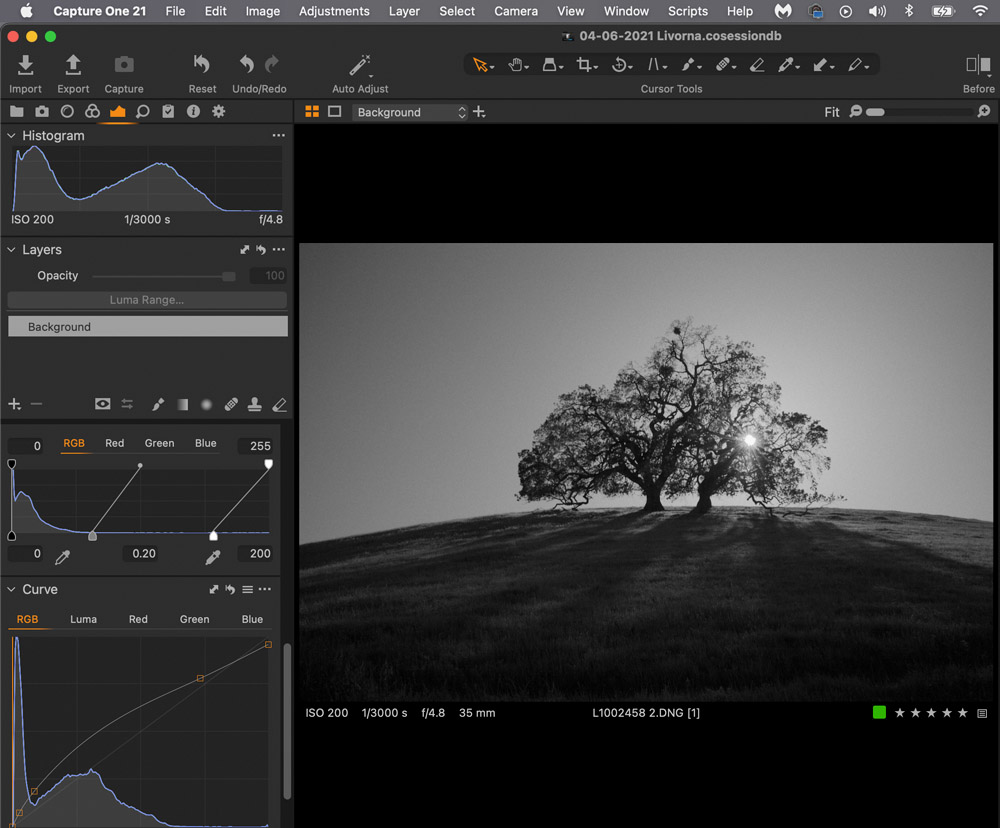The image size is (1000, 828).
Task: Switch viewer to multi-view grid mode
Action: coord(312,112)
